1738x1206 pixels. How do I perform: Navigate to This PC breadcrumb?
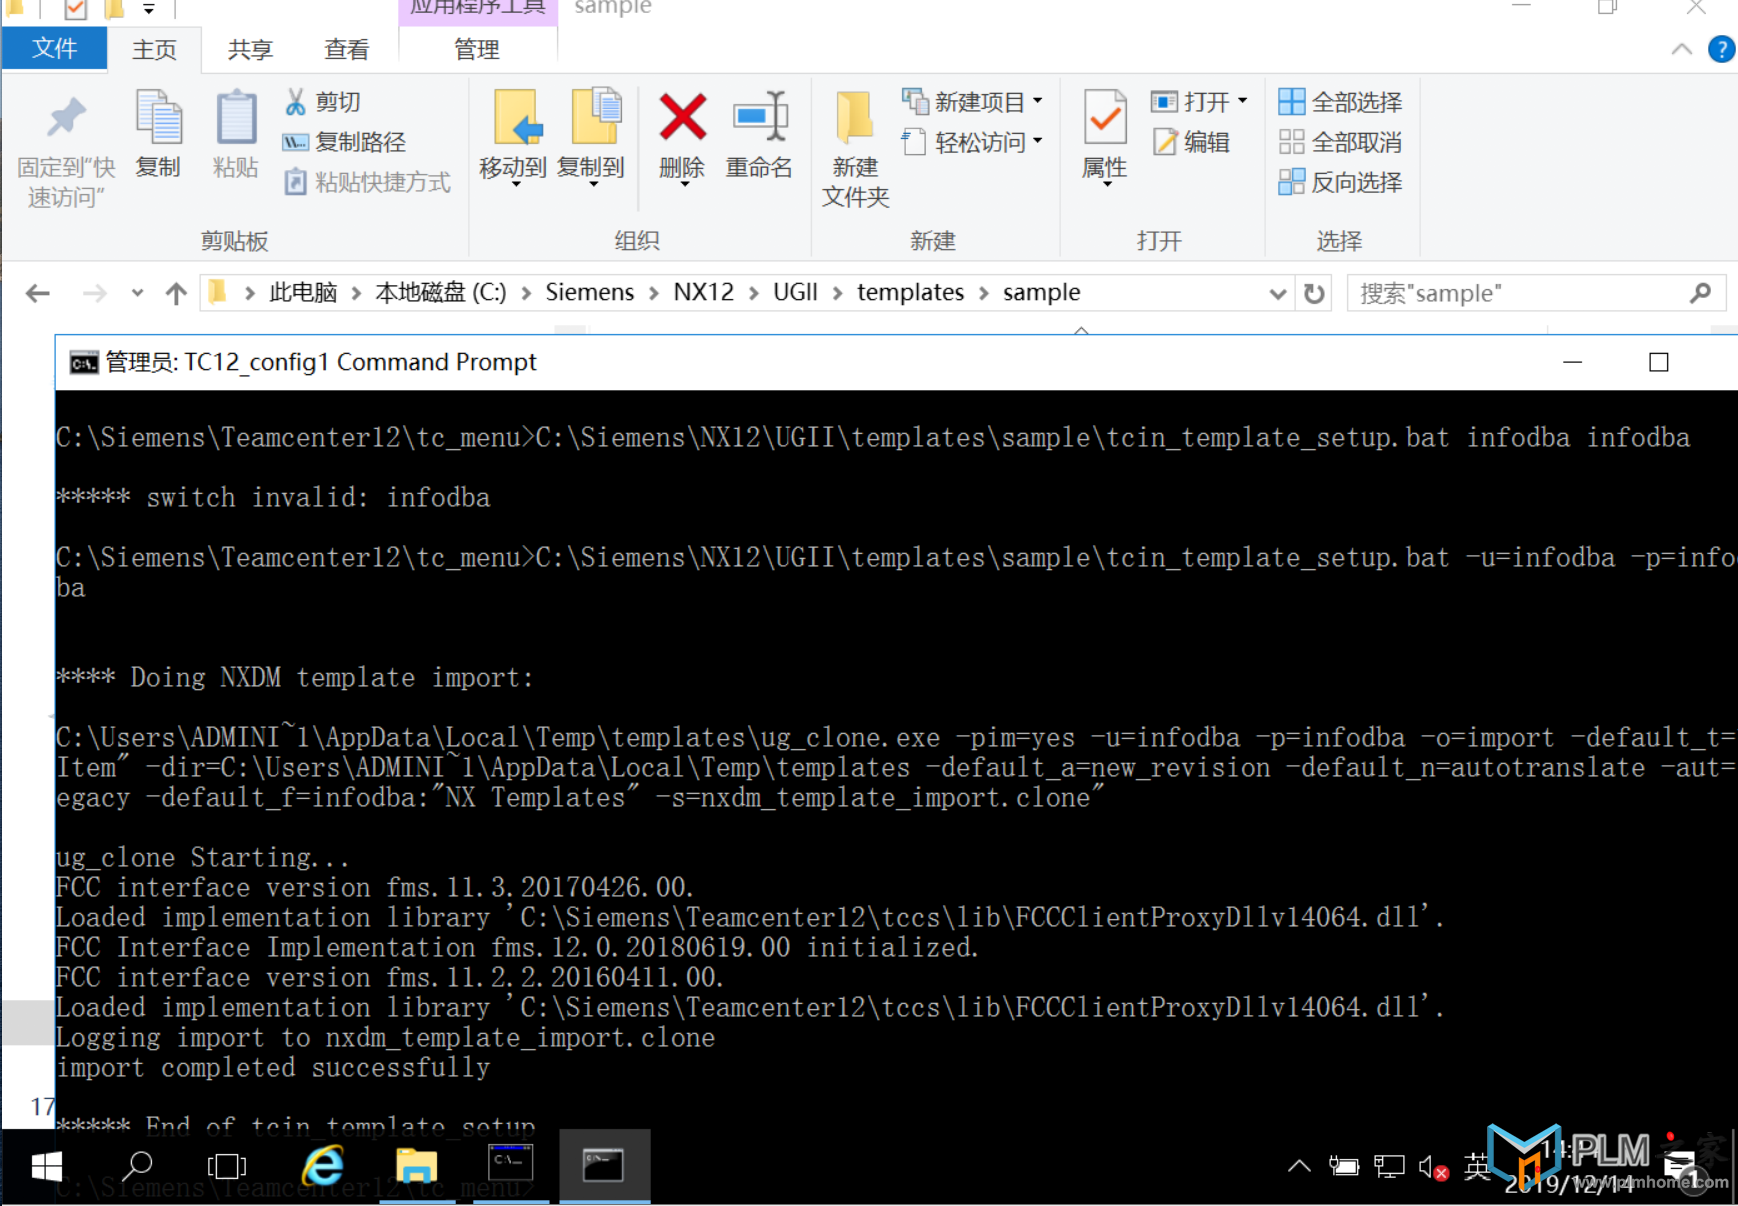(x=303, y=292)
